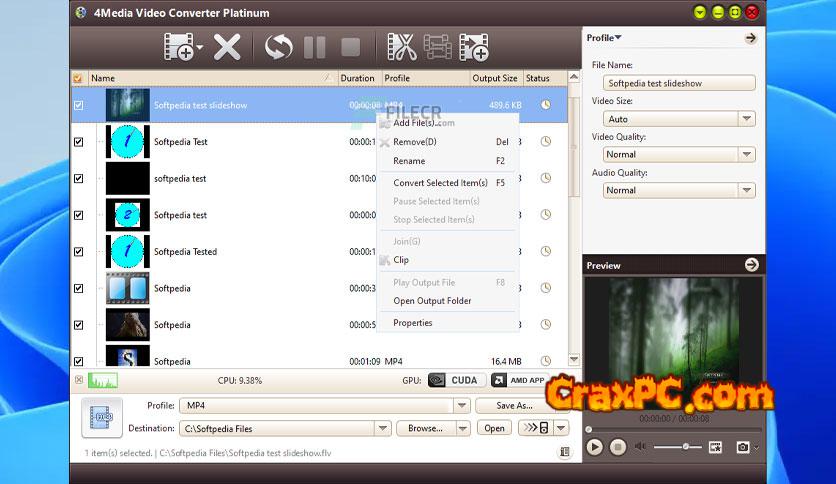This screenshot has width=836, height=484.
Task: Click the Clip scissors toolbar icon
Action: [x=401, y=47]
